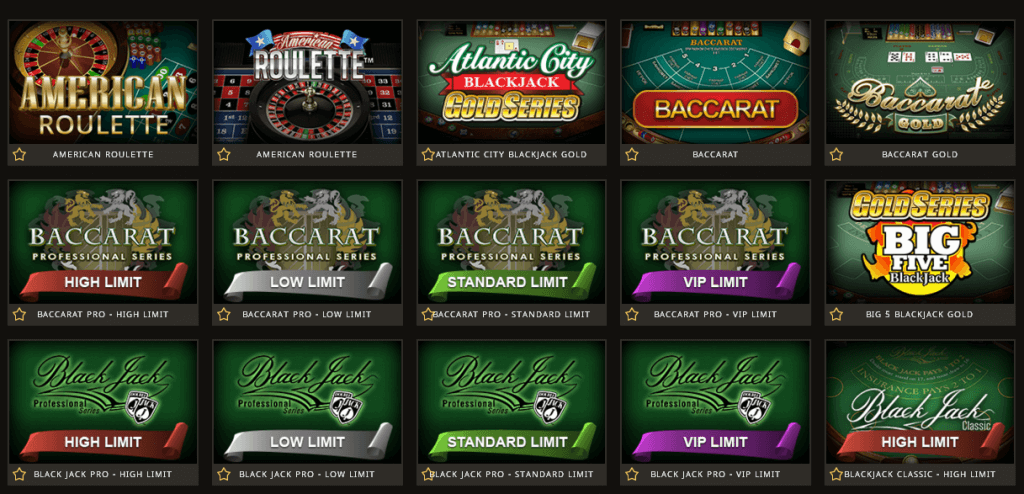The width and height of the screenshot is (1024, 494).
Task: Click star next to Blackjack Classic - High Limit
Action: point(836,474)
